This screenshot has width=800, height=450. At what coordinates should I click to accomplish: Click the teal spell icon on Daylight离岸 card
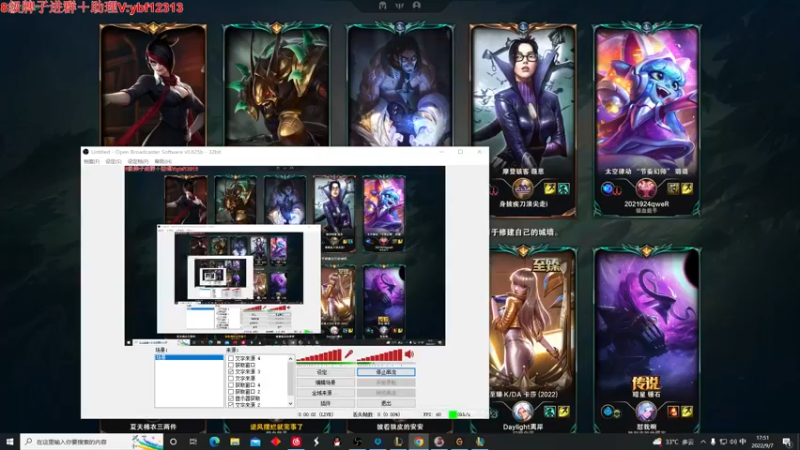[549, 411]
